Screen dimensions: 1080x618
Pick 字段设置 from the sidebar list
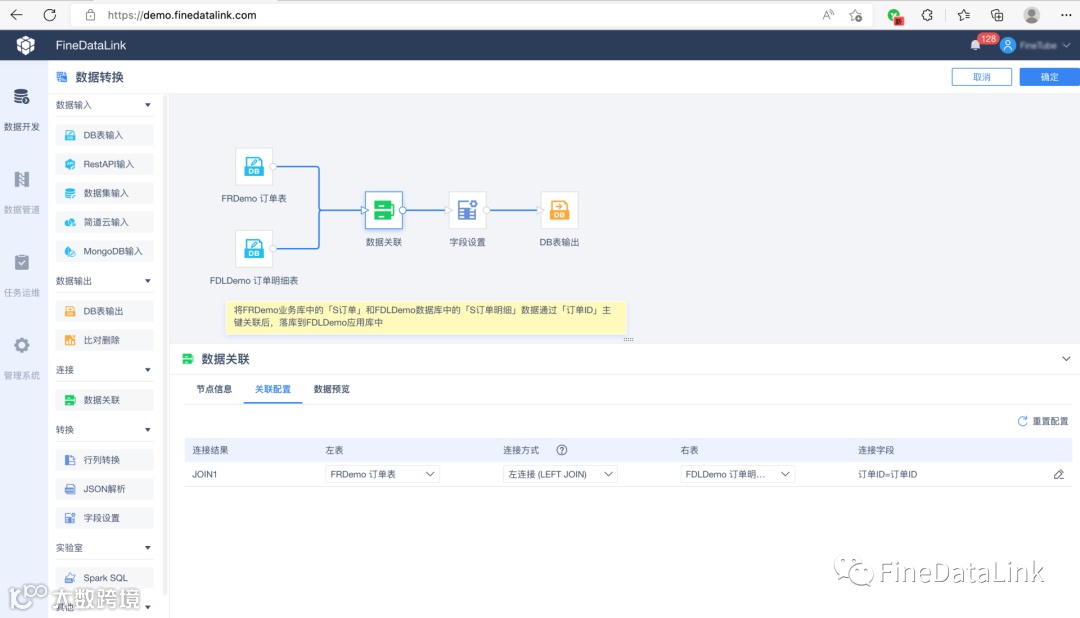105,517
